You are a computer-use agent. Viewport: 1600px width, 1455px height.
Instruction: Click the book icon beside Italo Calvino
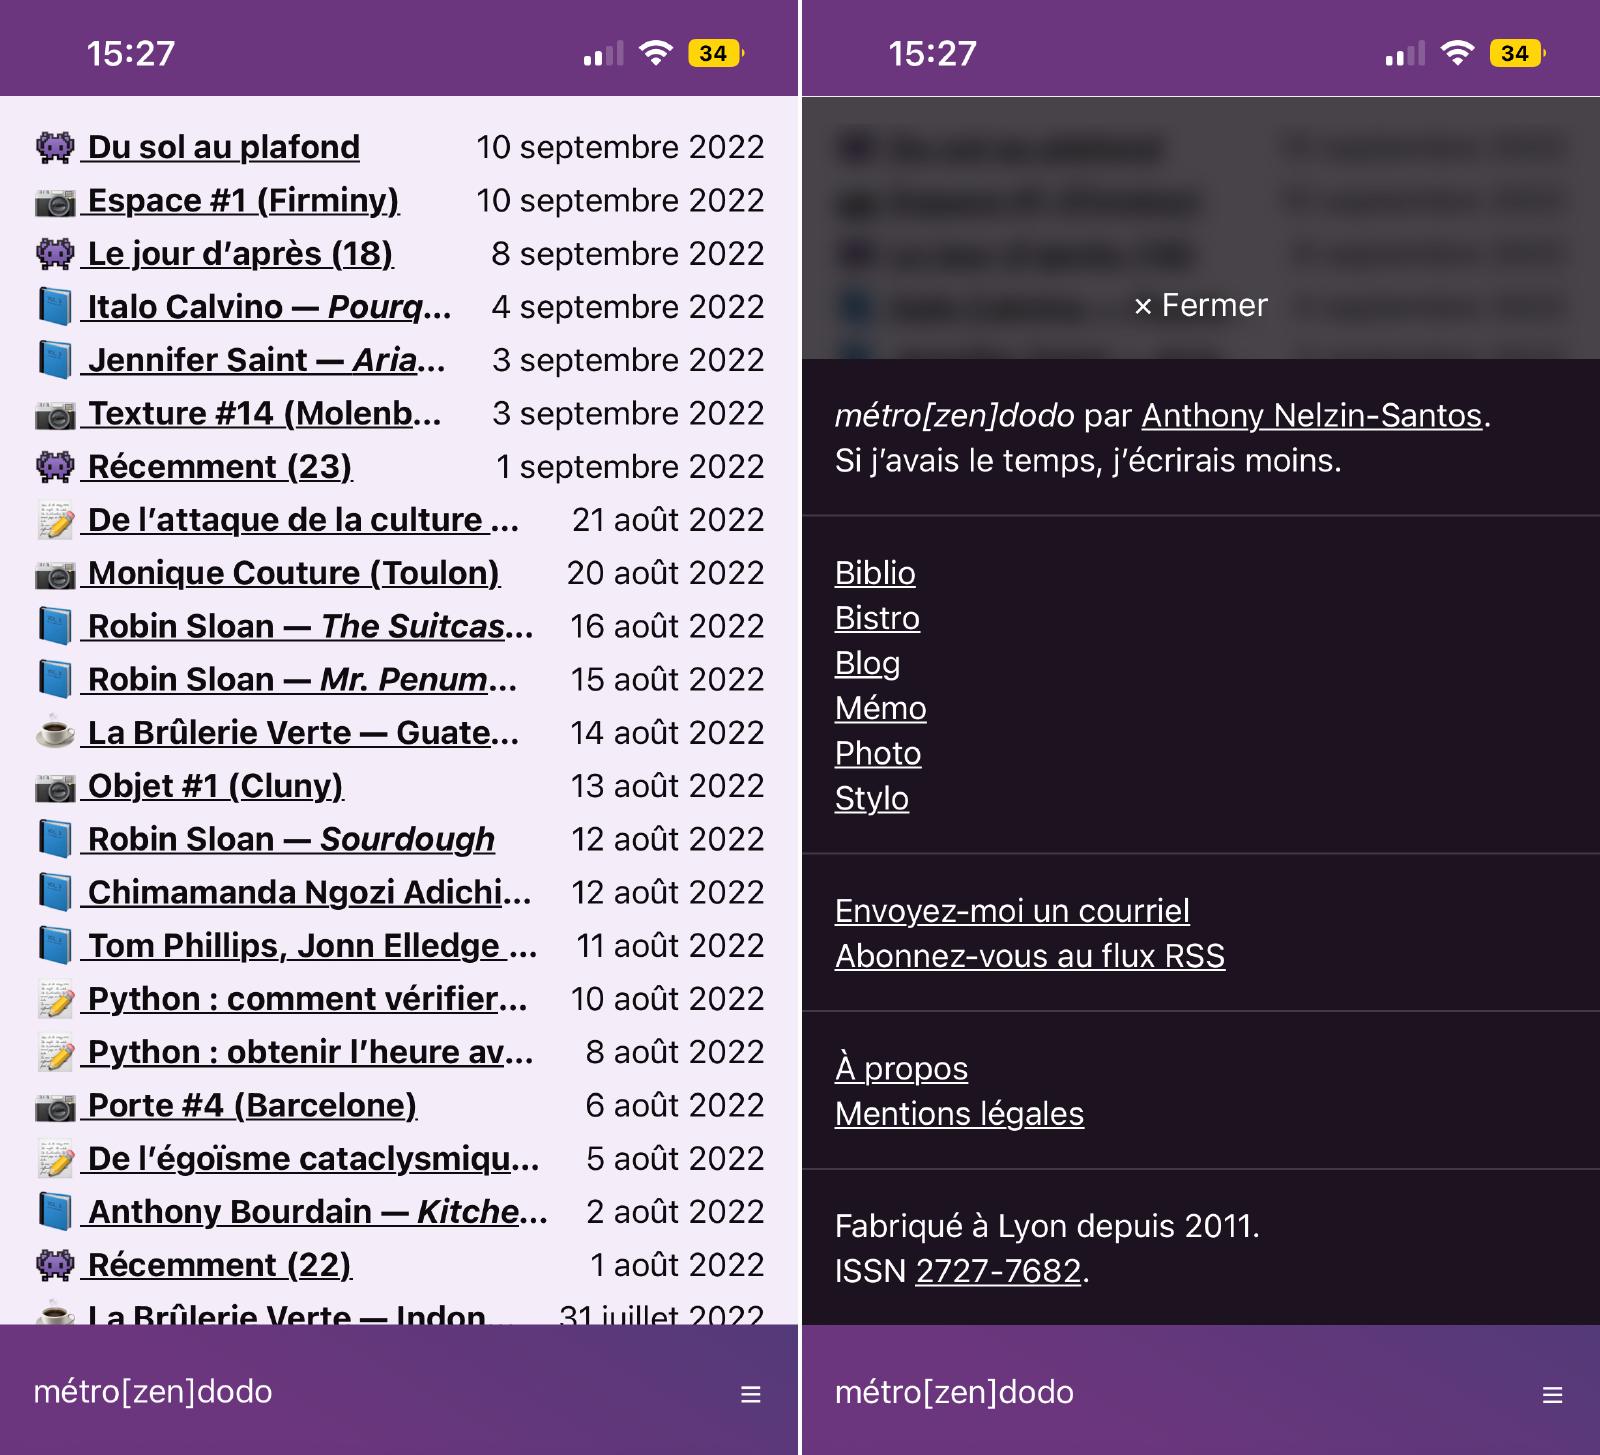[56, 306]
